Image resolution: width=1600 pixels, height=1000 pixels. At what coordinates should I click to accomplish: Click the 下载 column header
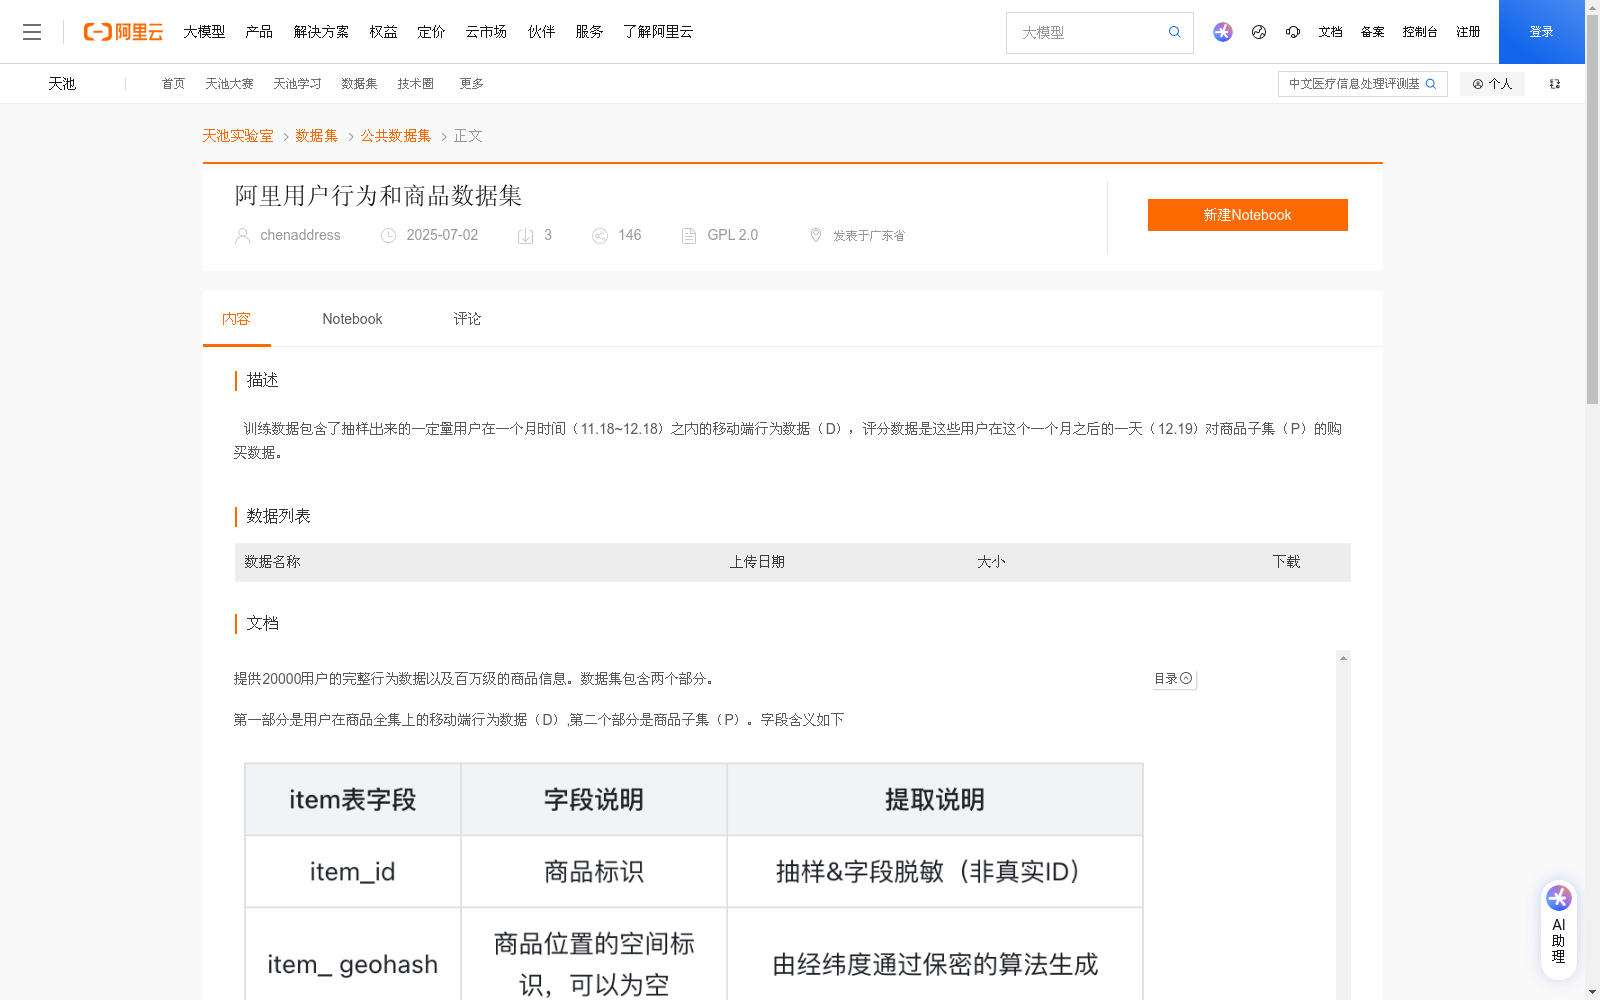[x=1286, y=562]
